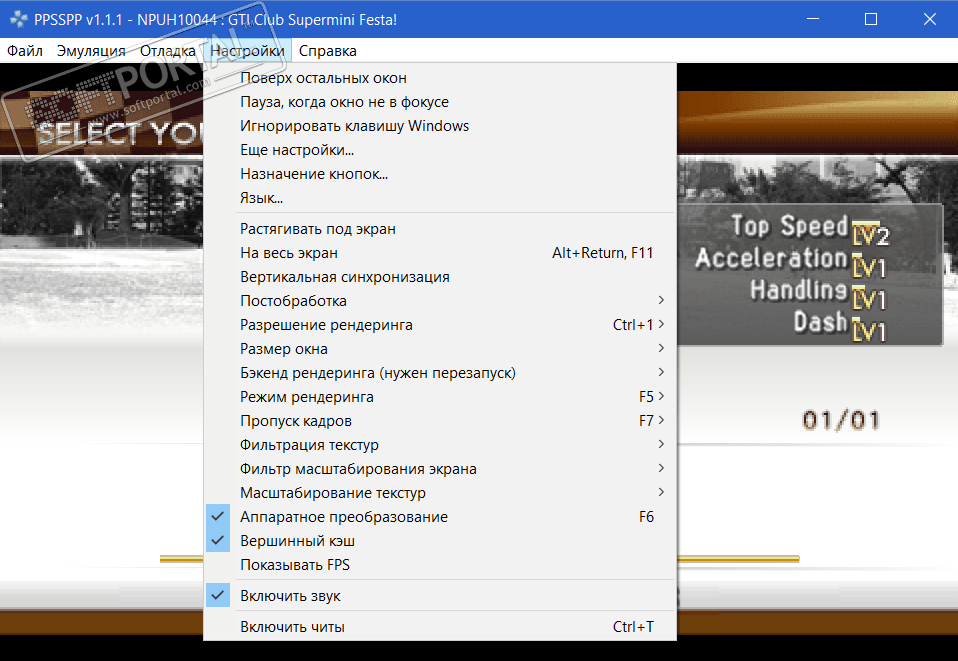
Task: Expand the Размер окна submenu
Action: pyautogui.click(x=440, y=349)
